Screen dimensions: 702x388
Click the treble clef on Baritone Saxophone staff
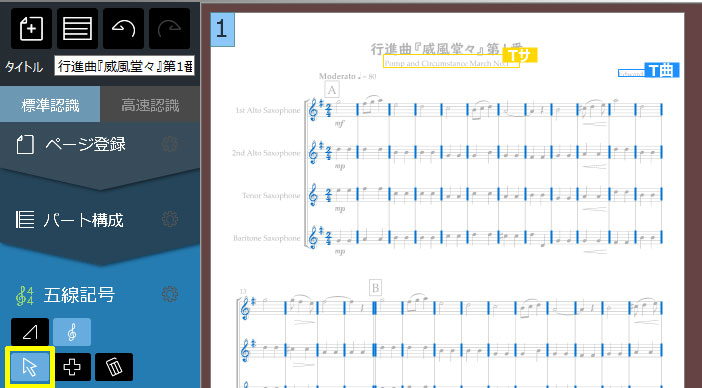coord(313,238)
